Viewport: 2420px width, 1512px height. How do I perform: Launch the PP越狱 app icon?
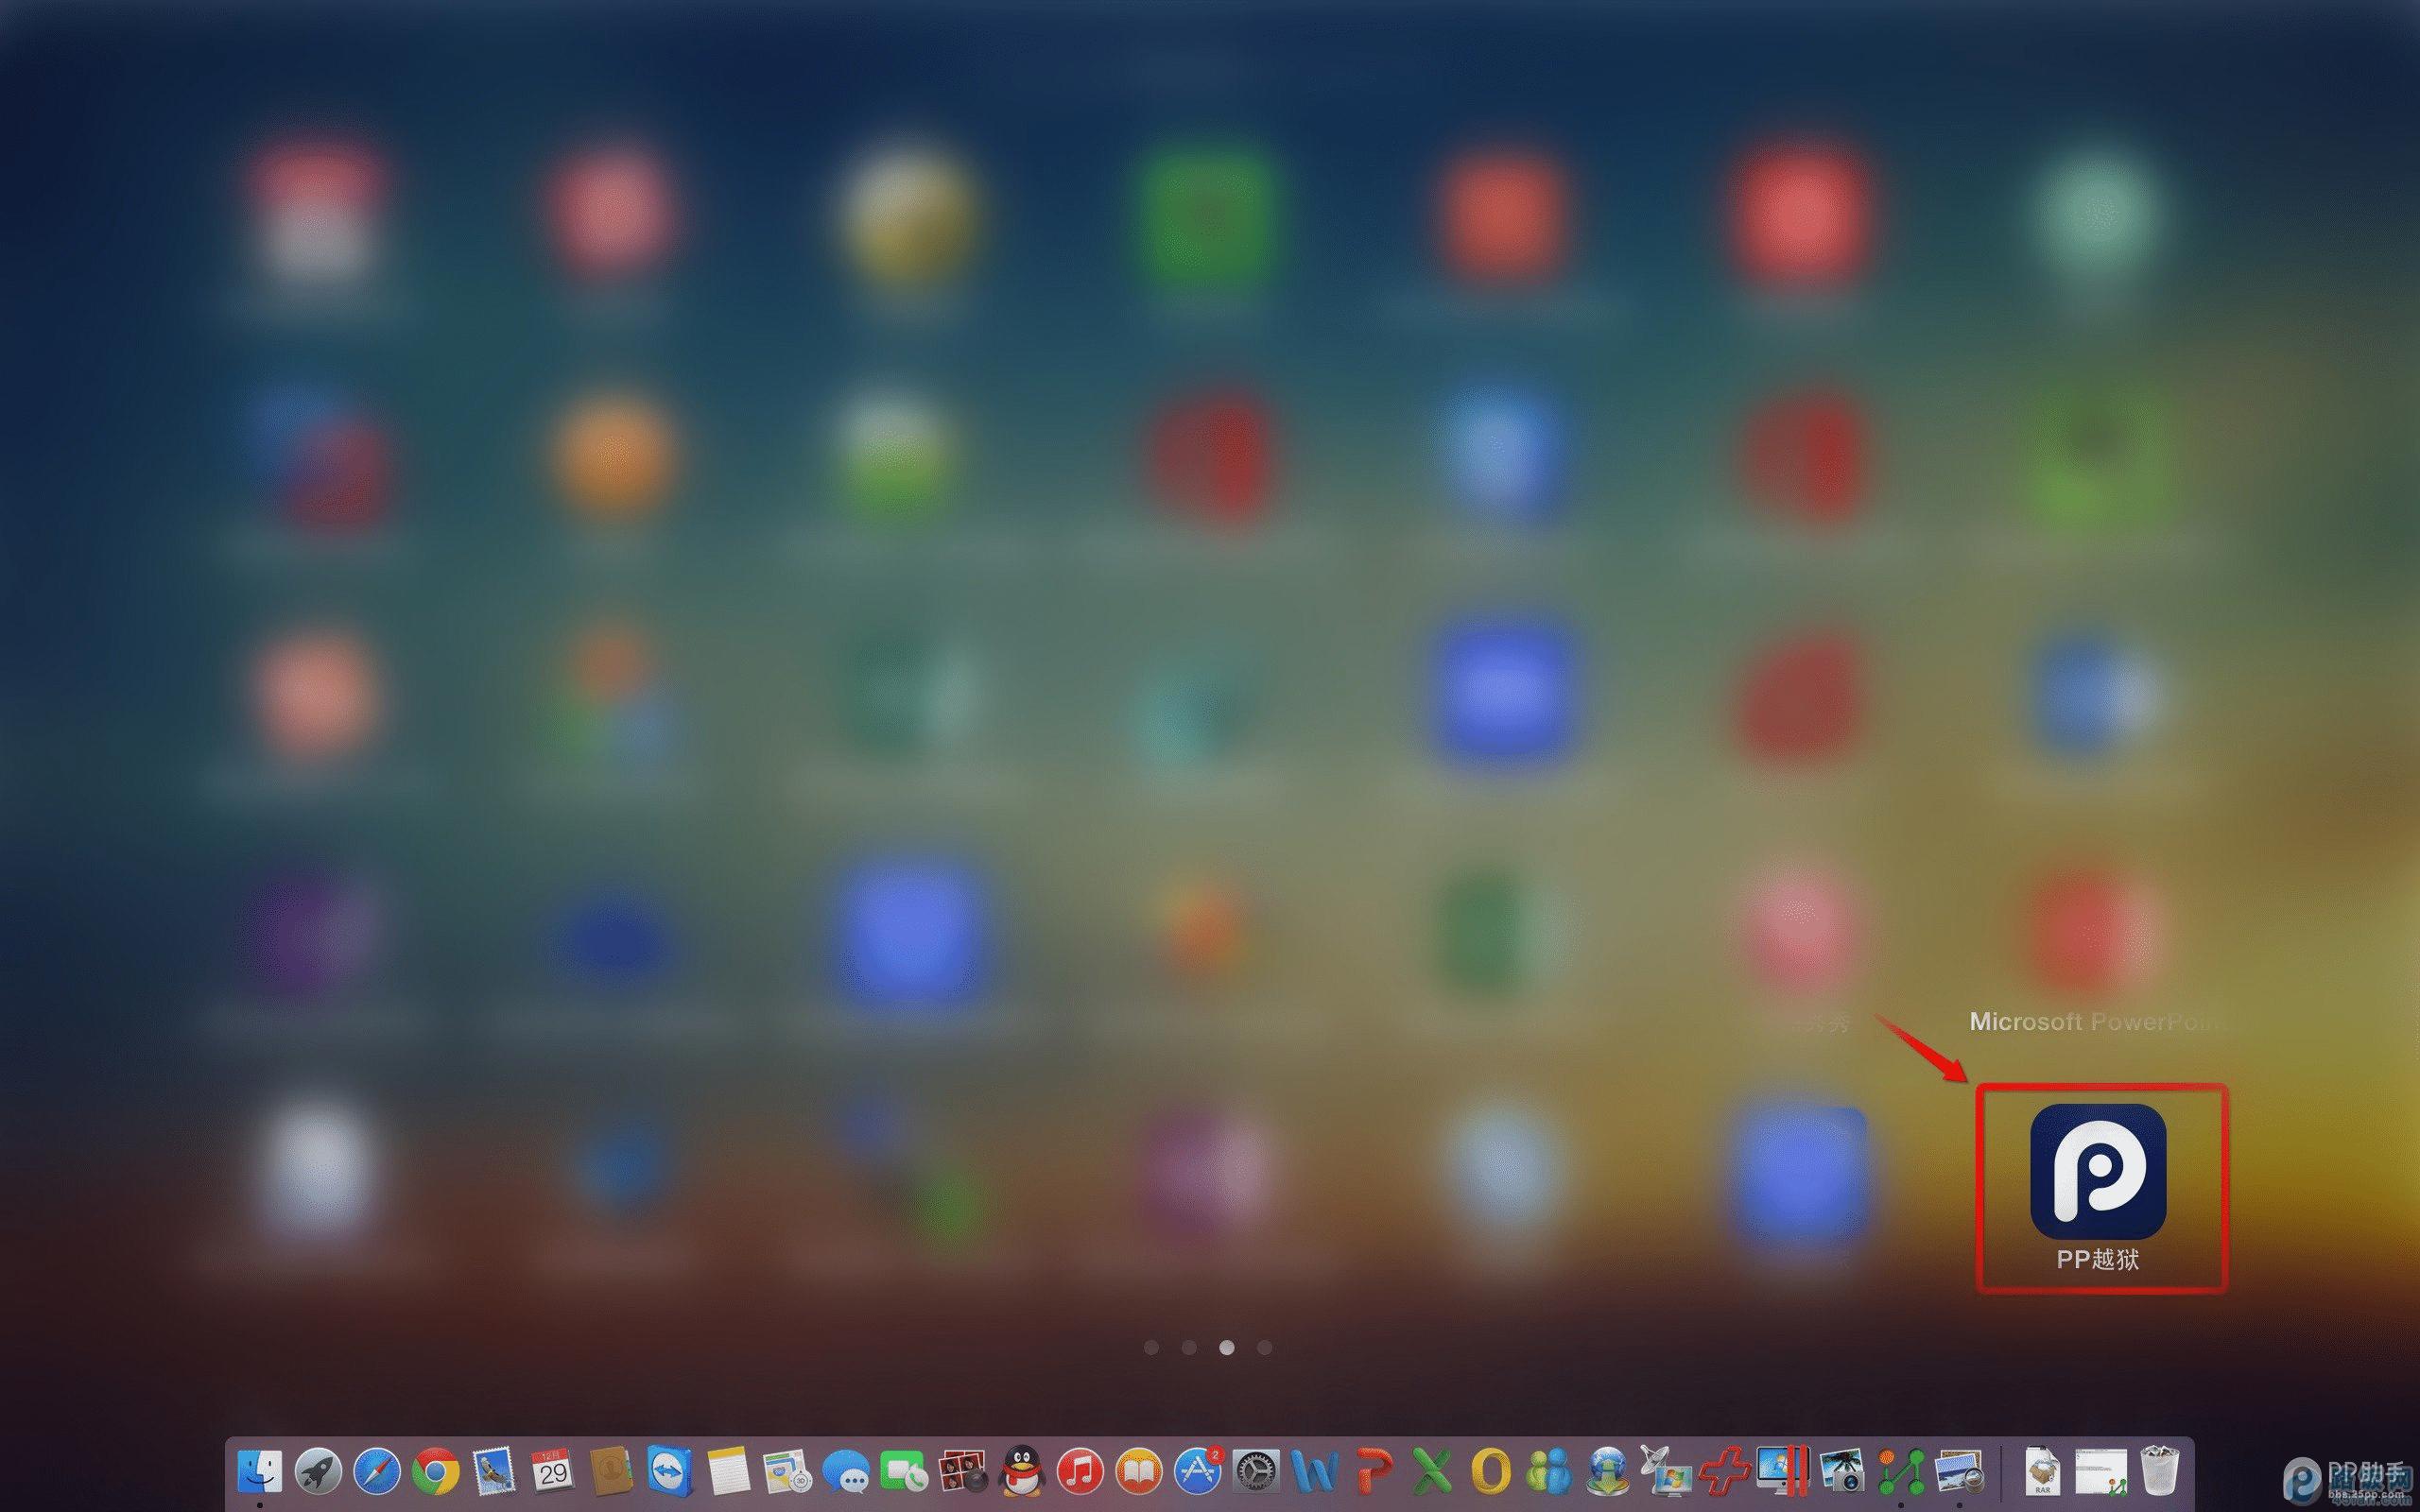[x=2098, y=1171]
